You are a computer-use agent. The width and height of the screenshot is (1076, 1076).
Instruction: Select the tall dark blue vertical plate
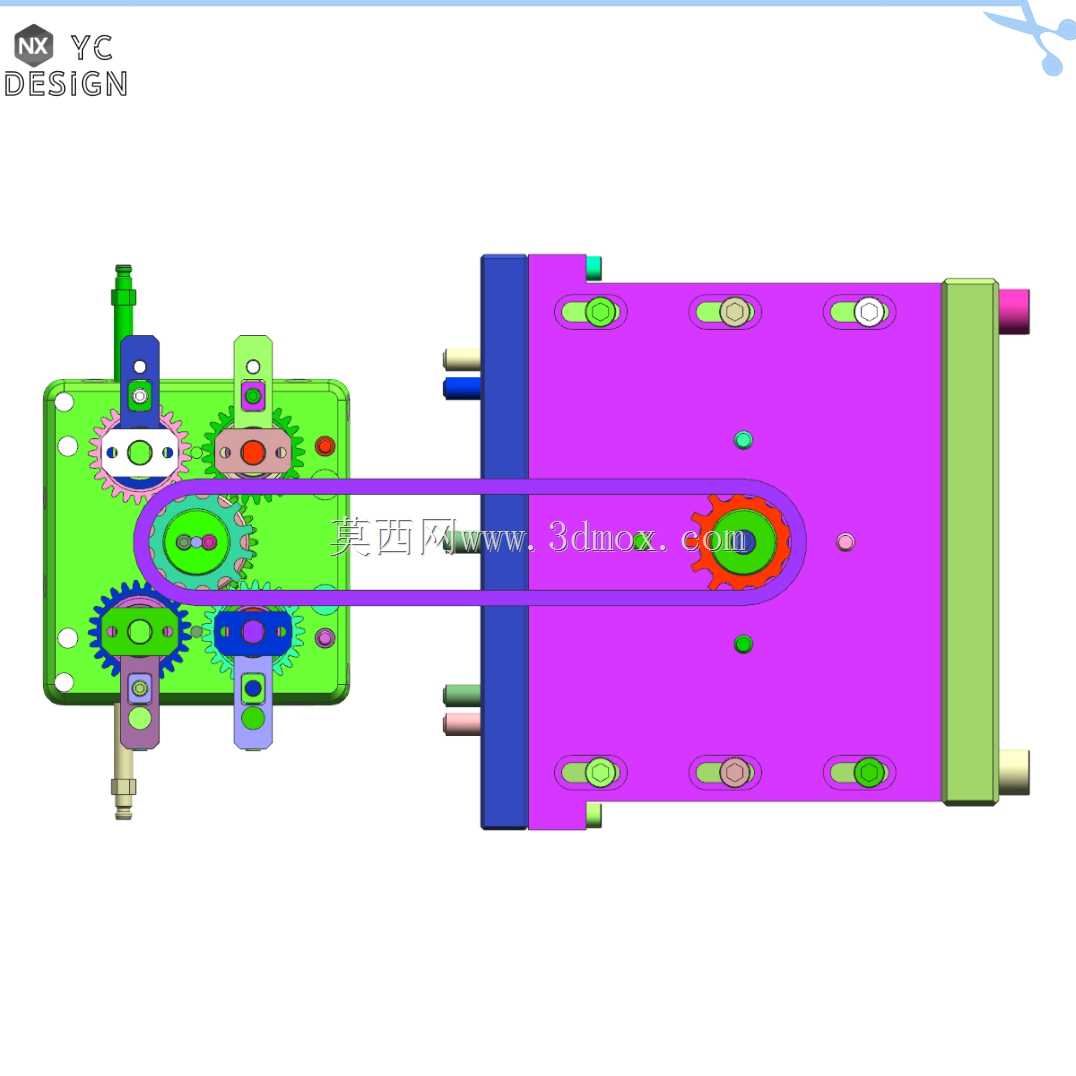click(x=504, y=542)
